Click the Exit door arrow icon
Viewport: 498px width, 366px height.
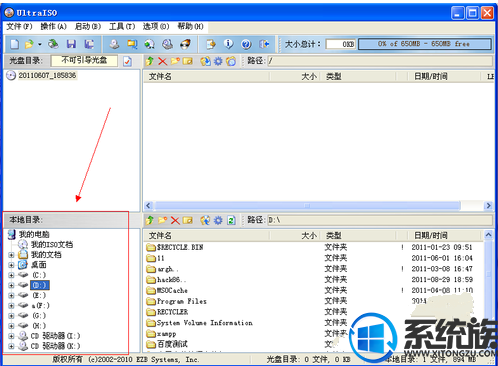coord(264,44)
